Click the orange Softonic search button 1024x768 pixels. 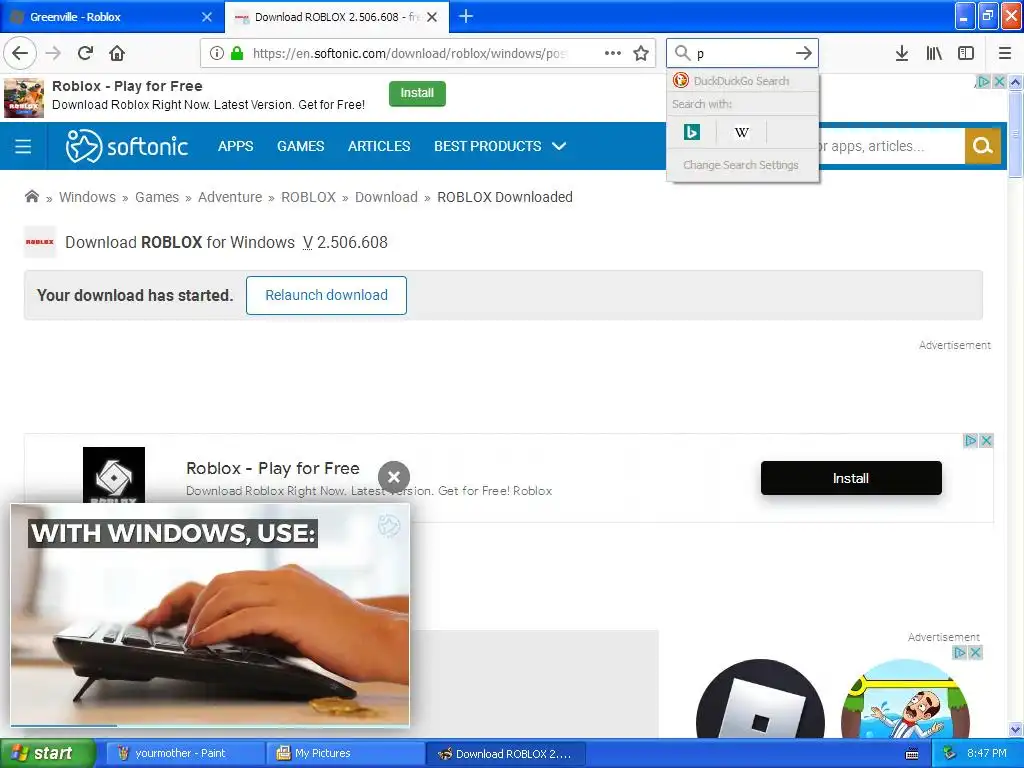[x=983, y=146]
